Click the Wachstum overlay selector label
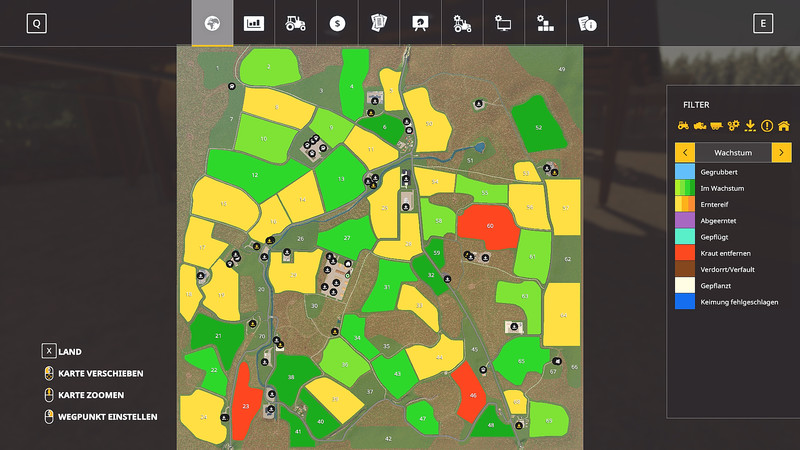The image size is (800, 450). pyautogui.click(x=733, y=153)
